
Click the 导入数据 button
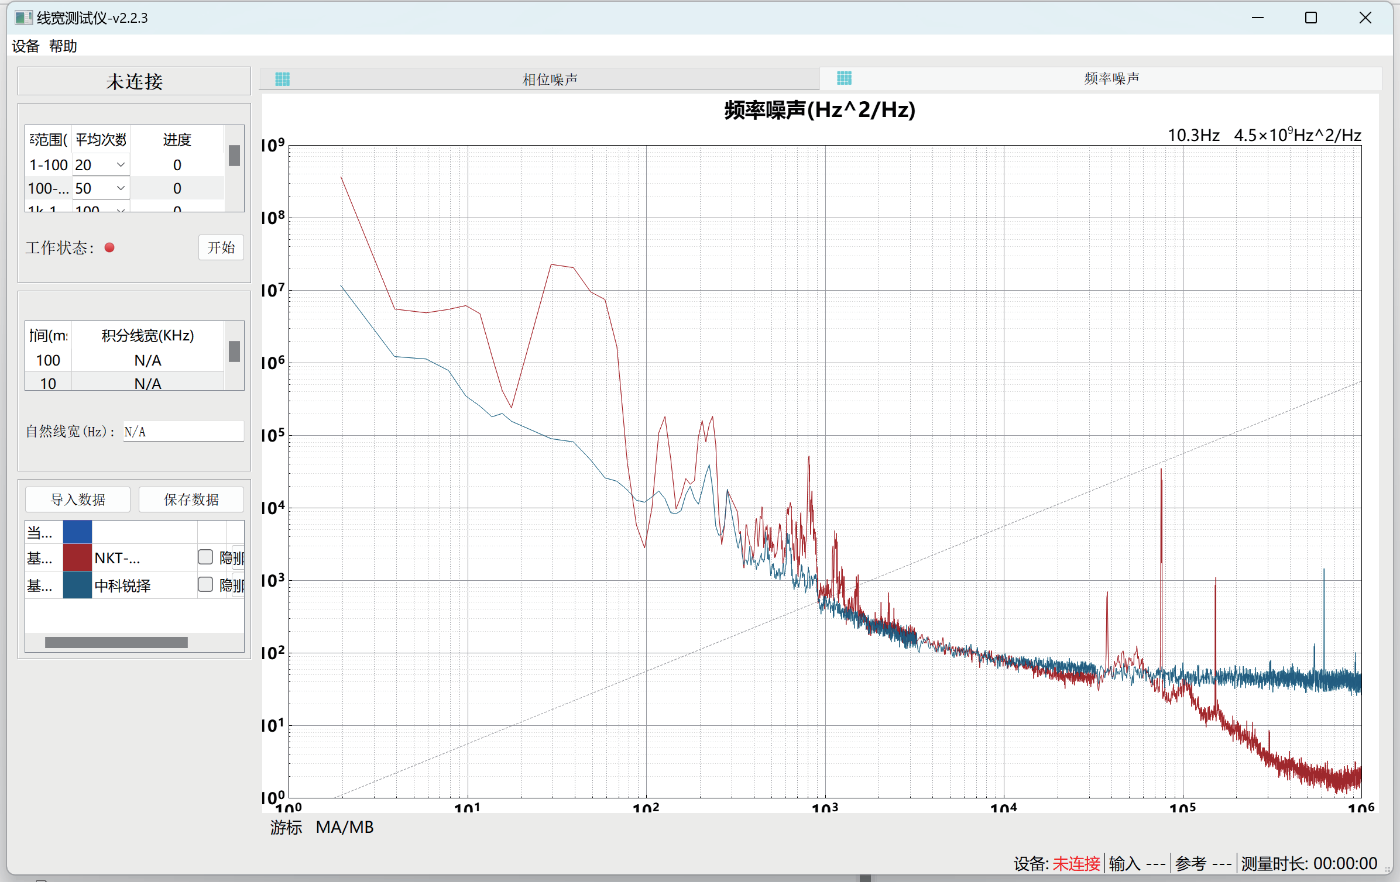click(x=78, y=499)
